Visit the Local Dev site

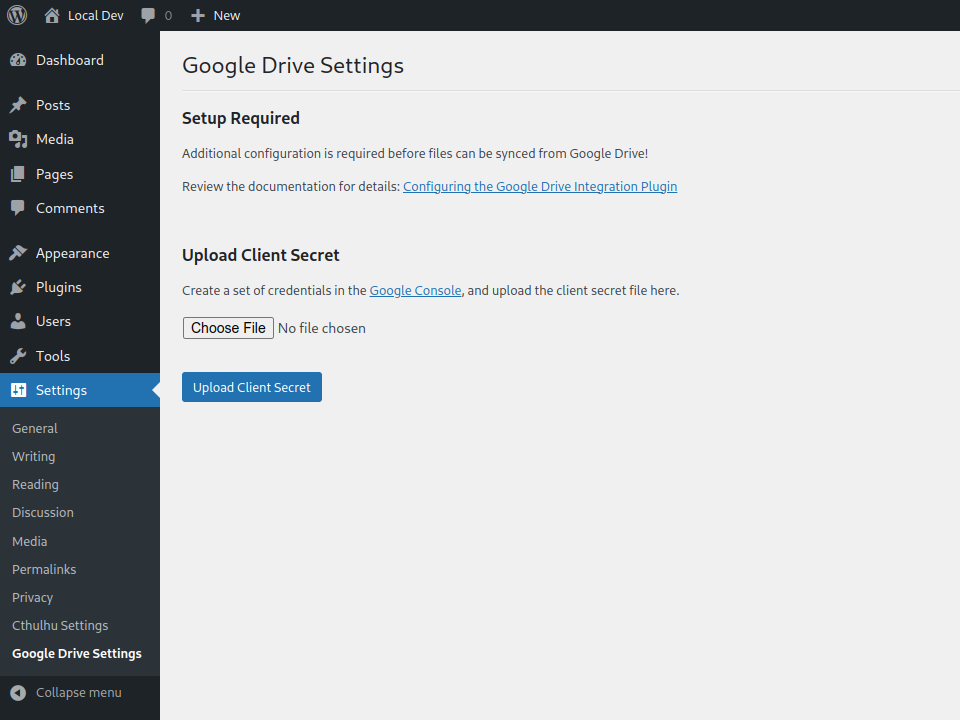tap(85, 15)
